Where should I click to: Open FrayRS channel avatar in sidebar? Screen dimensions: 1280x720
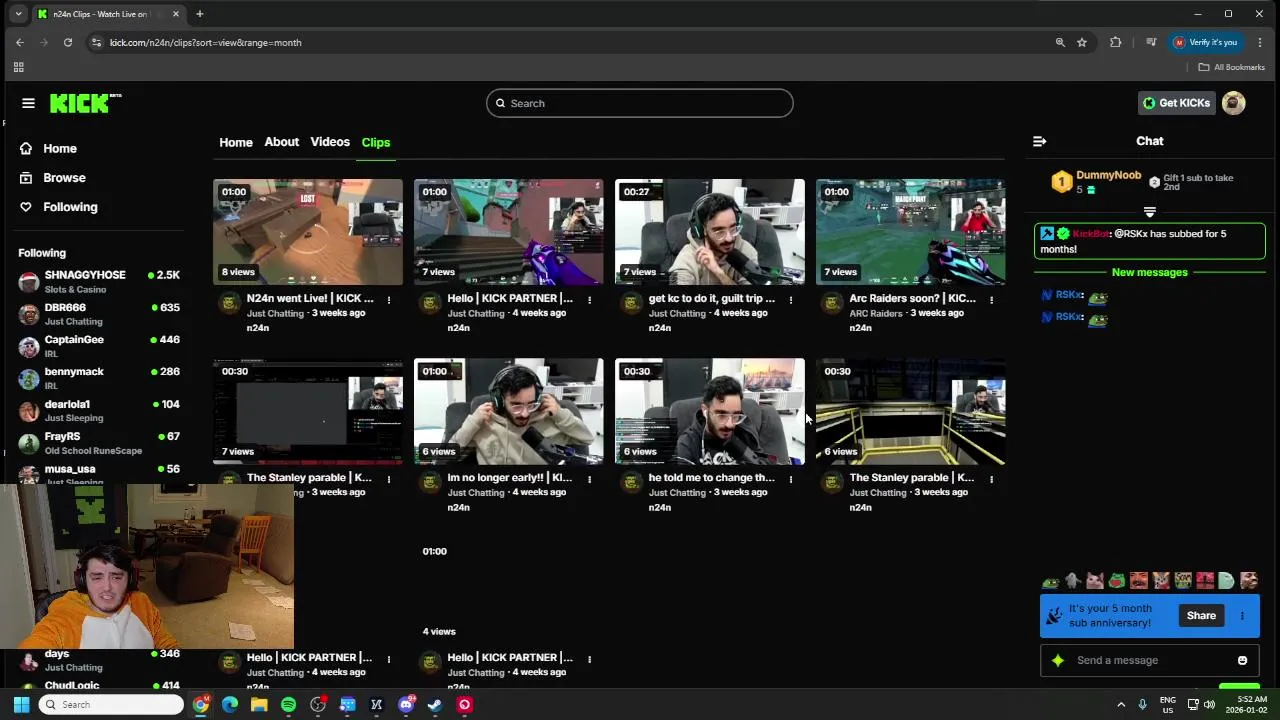[29, 443]
